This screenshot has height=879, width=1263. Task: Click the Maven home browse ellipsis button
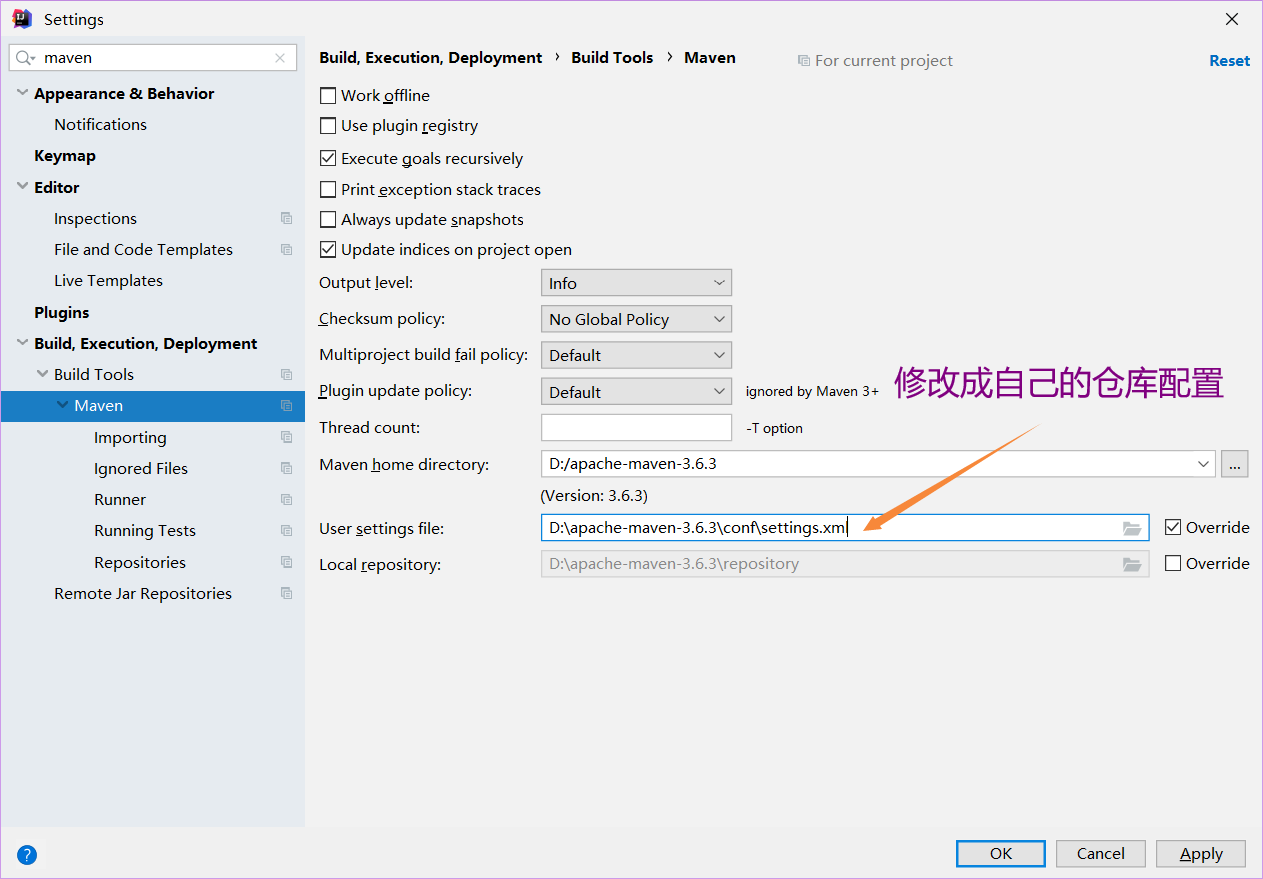[1234, 464]
